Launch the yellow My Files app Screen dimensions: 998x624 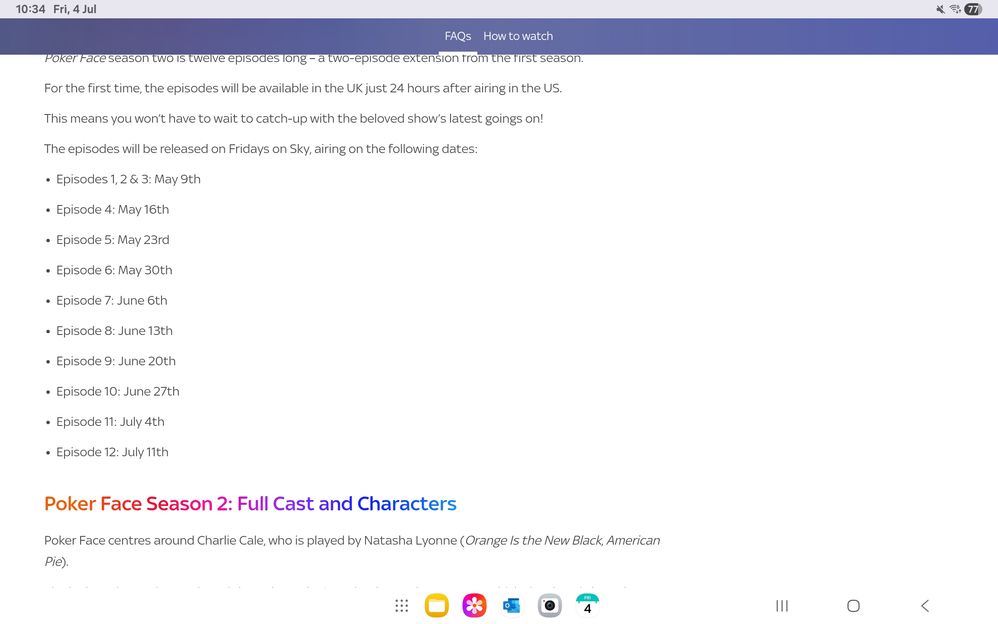pos(437,606)
